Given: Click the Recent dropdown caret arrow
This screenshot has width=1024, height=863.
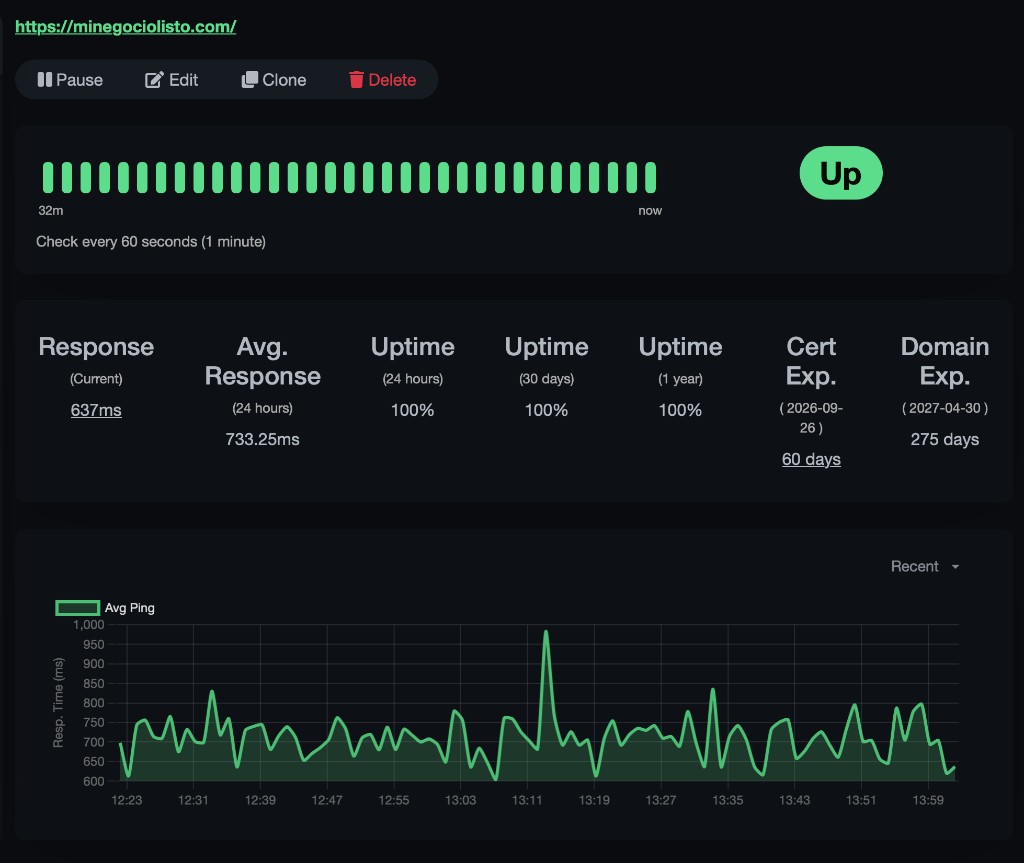Looking at the screenshot, I should 955,567.
